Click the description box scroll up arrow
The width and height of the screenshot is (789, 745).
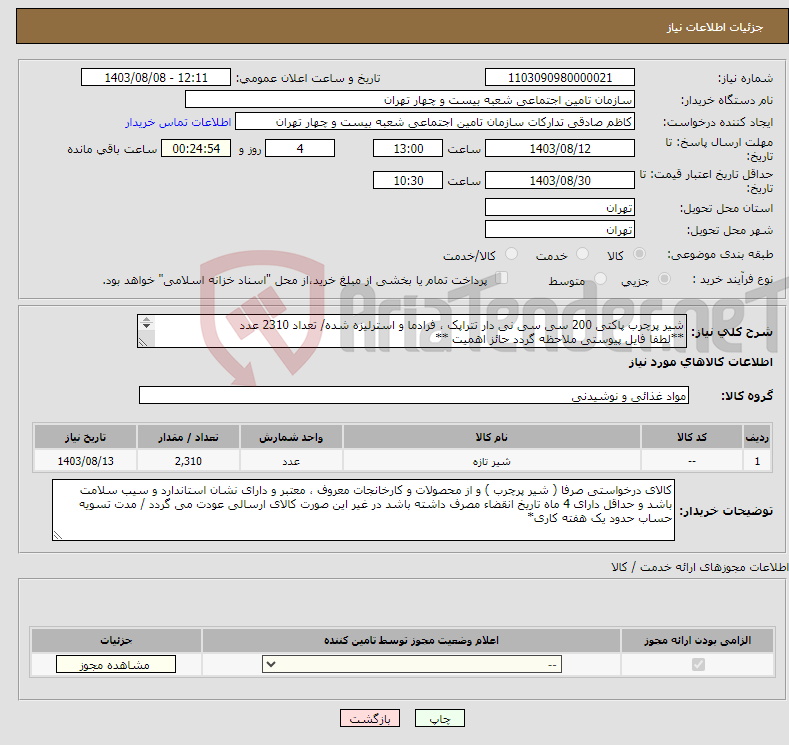(146, 319)
